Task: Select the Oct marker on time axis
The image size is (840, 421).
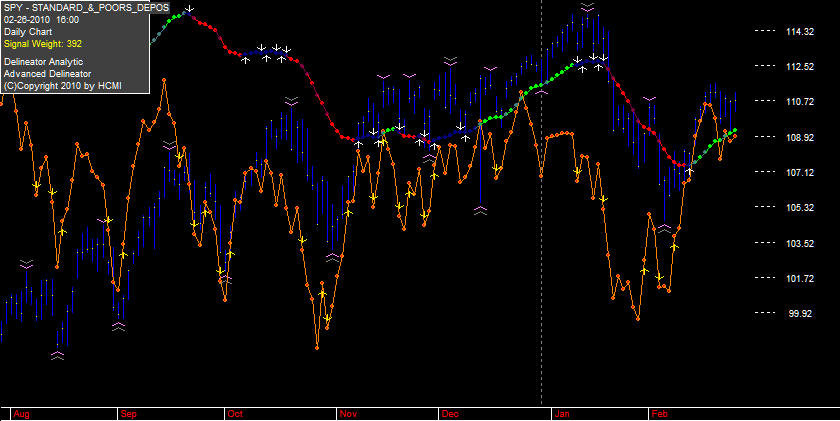Action: (235, 414)
